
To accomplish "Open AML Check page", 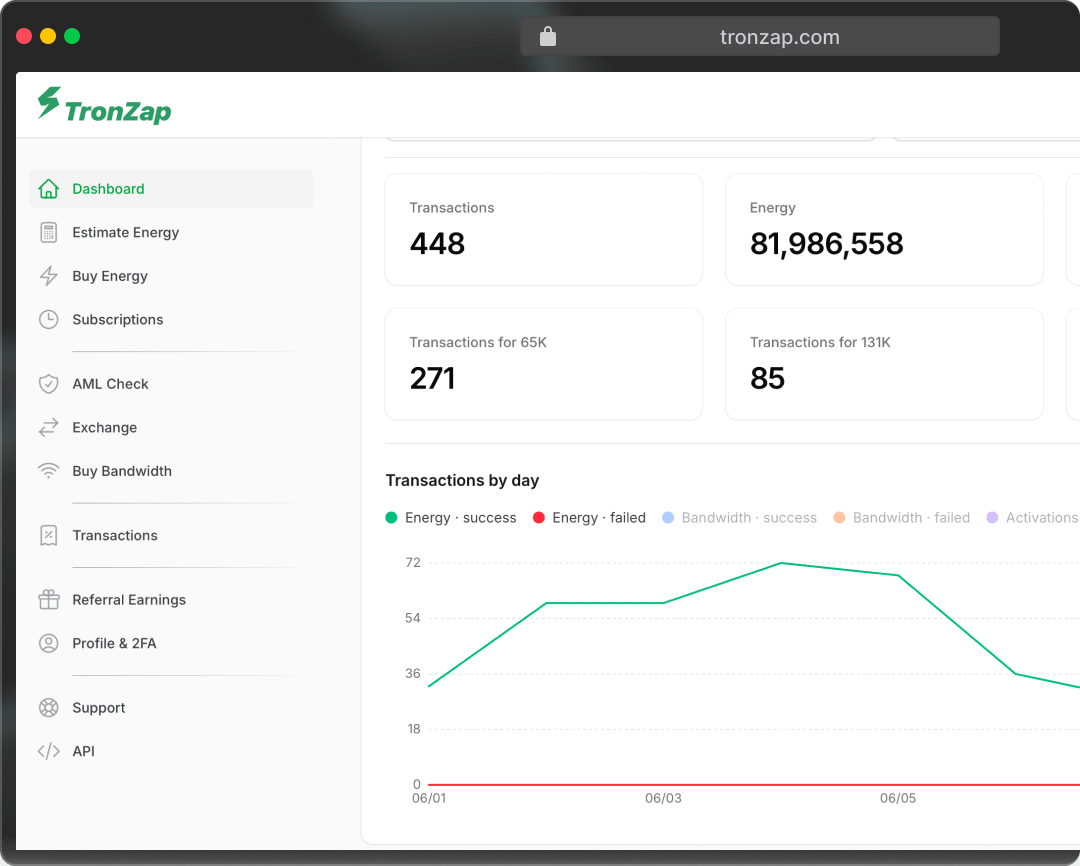I will 172,384.
